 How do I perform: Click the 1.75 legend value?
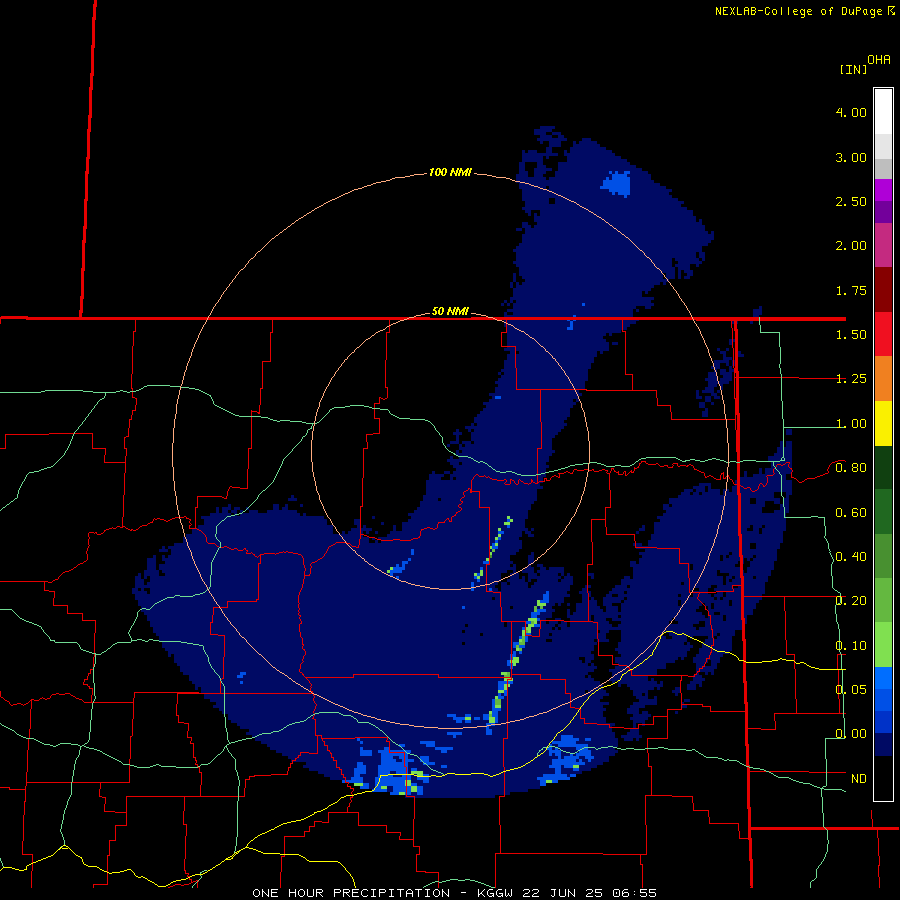tap(851, 290)
